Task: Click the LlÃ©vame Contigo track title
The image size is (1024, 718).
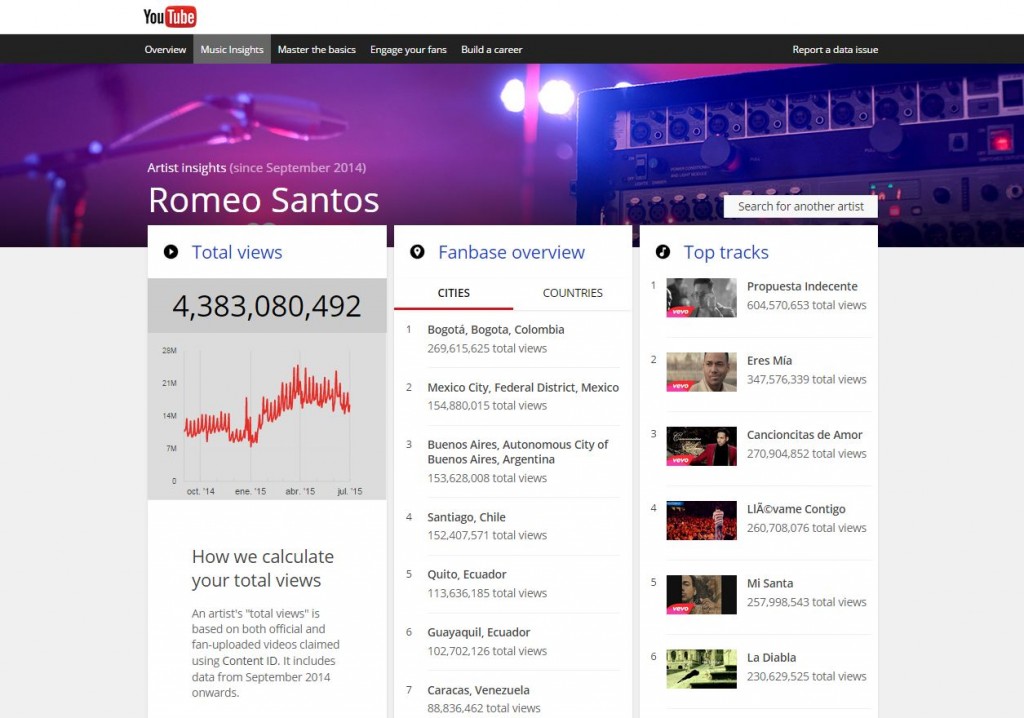Action: [x=796, y=509]
